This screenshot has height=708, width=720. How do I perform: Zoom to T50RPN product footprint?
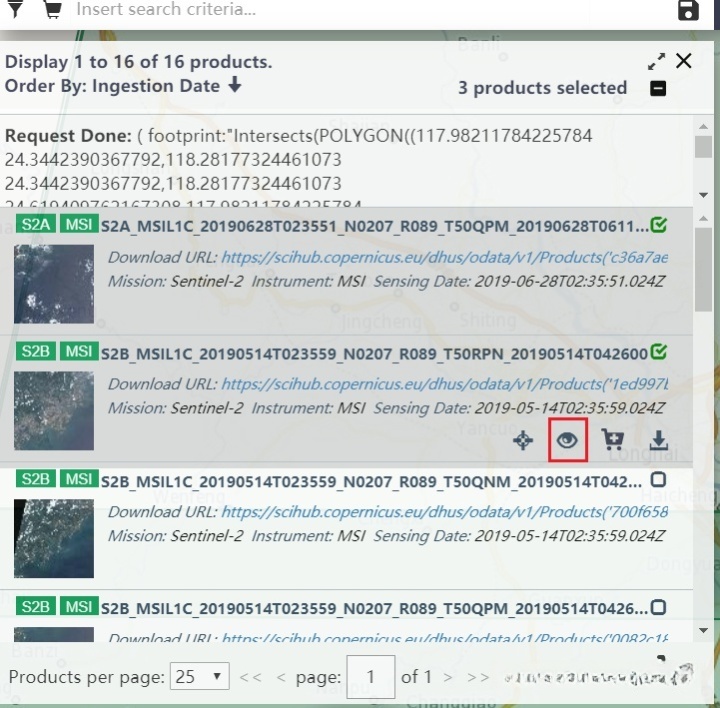coord(523,440)
